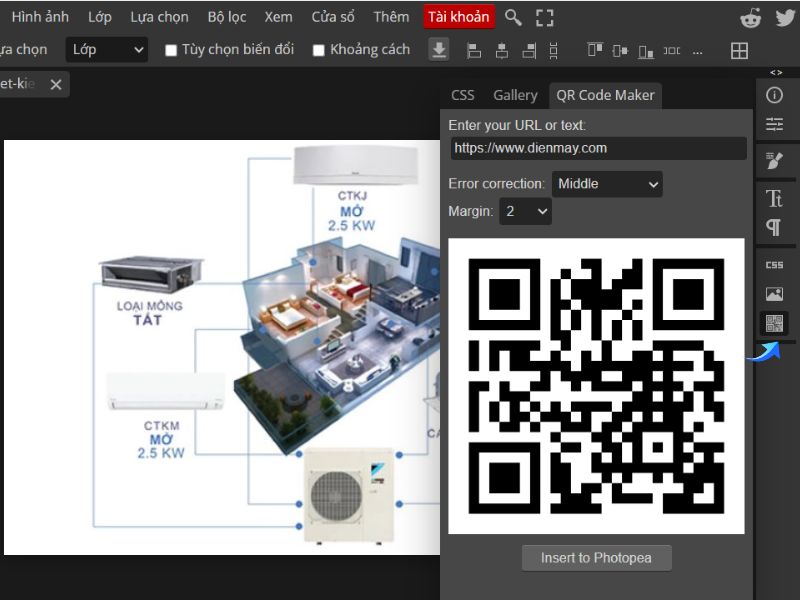Open the Xem menu

(278, 17)
